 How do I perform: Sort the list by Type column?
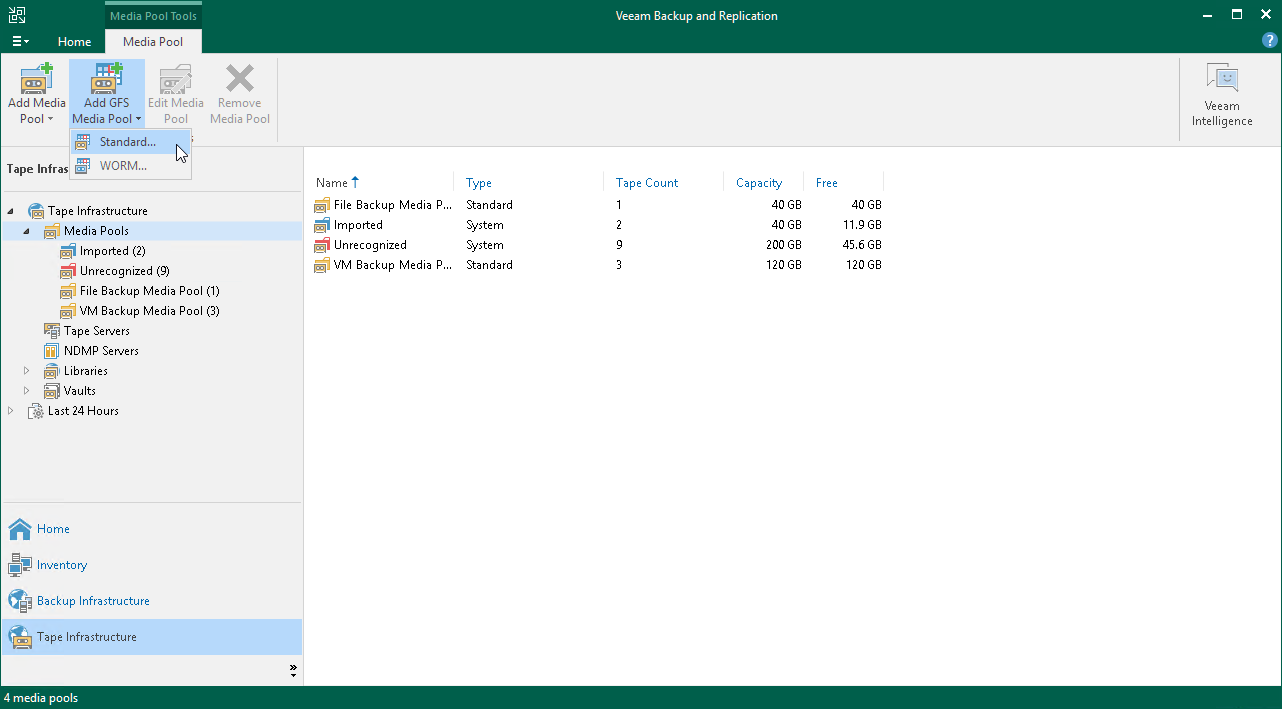pos(478,183)
